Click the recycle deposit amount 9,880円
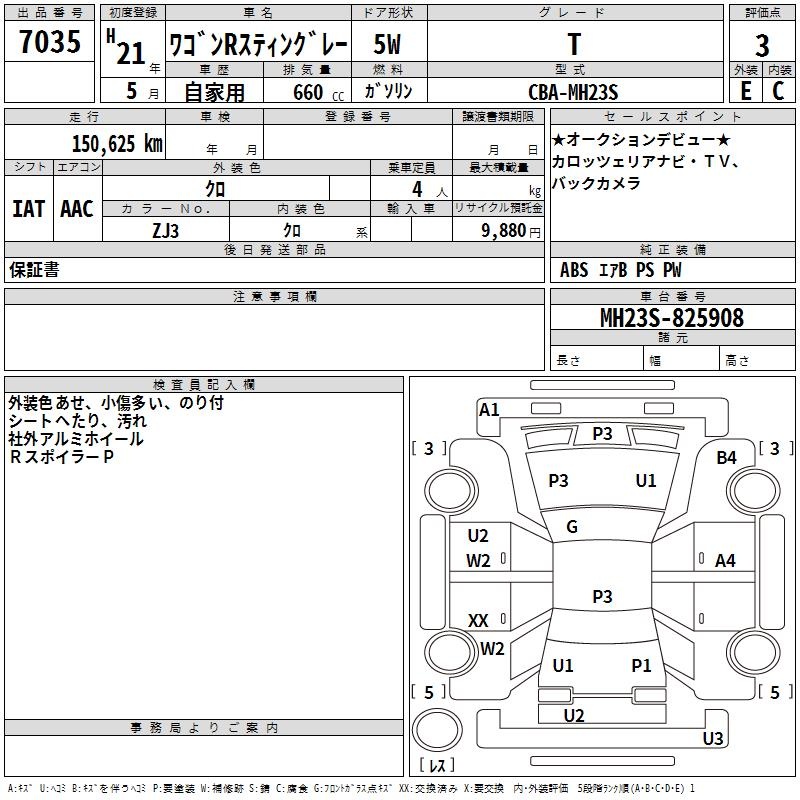Screen dimensions: 800x800 point(510,230)
